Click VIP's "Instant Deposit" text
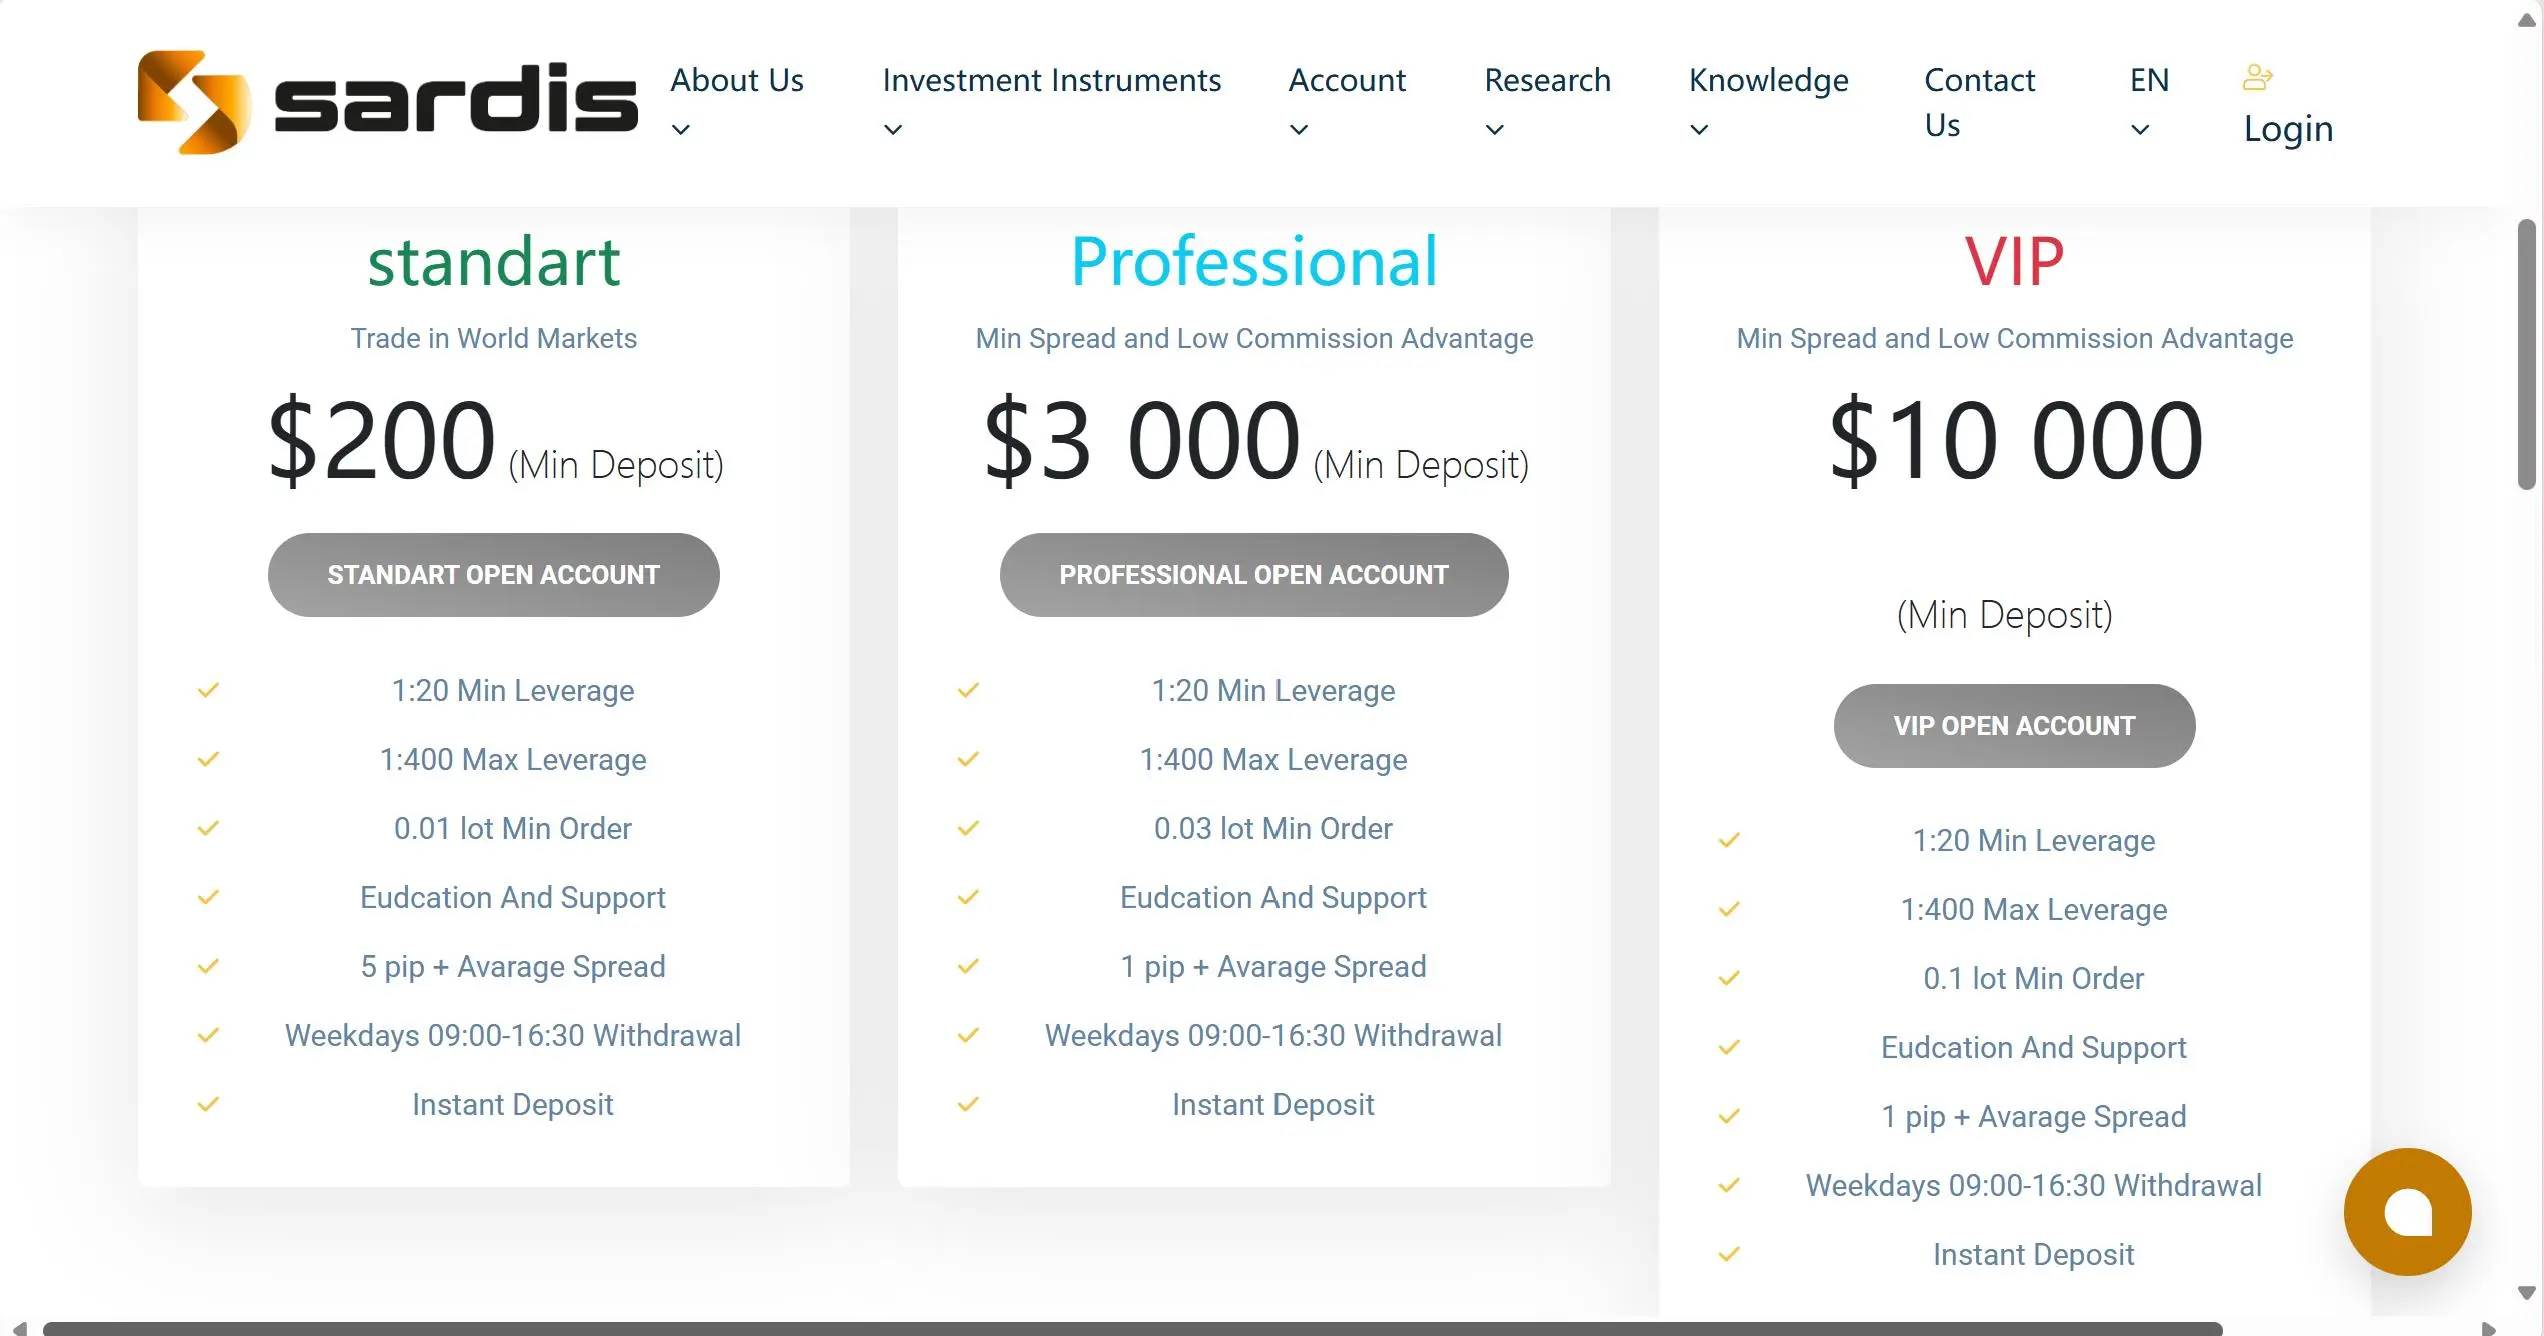Viewport: 2544px width, 1336px height. (x=2034, y=1255)
